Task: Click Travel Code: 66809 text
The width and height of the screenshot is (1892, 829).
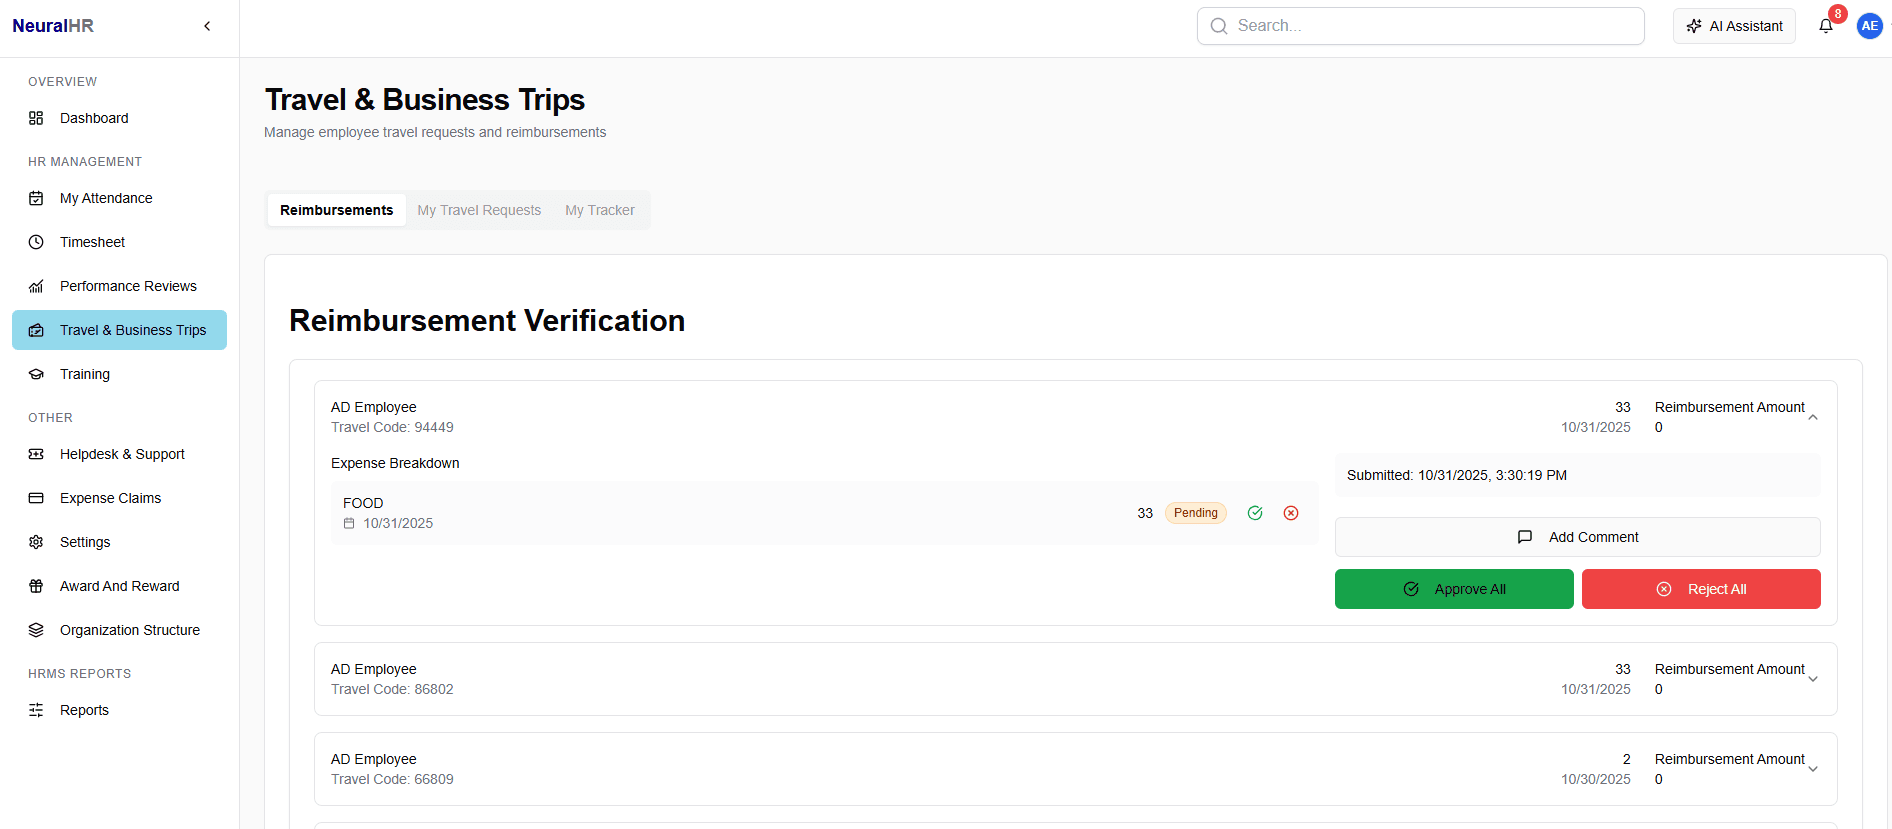Action: 392,779
